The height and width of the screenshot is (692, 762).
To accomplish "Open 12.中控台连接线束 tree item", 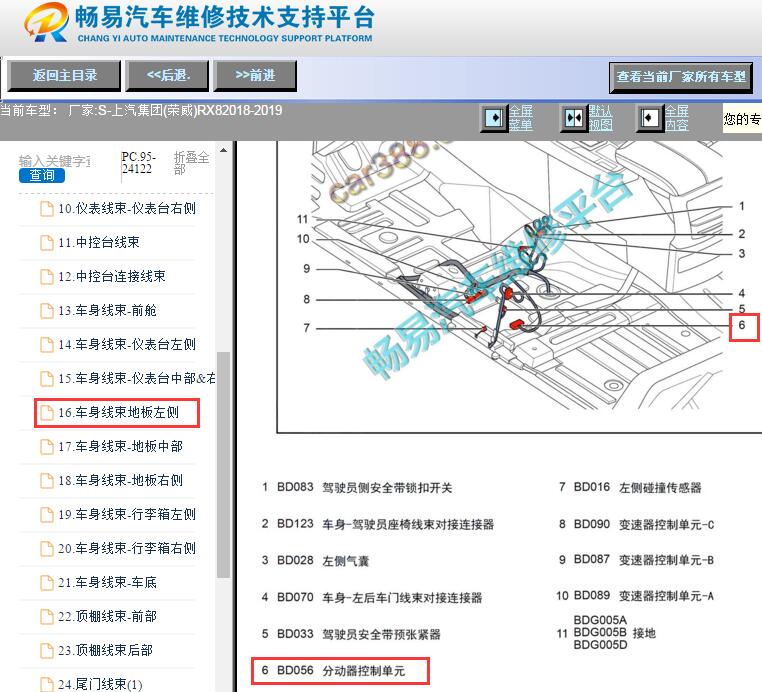I will point(112,277).
